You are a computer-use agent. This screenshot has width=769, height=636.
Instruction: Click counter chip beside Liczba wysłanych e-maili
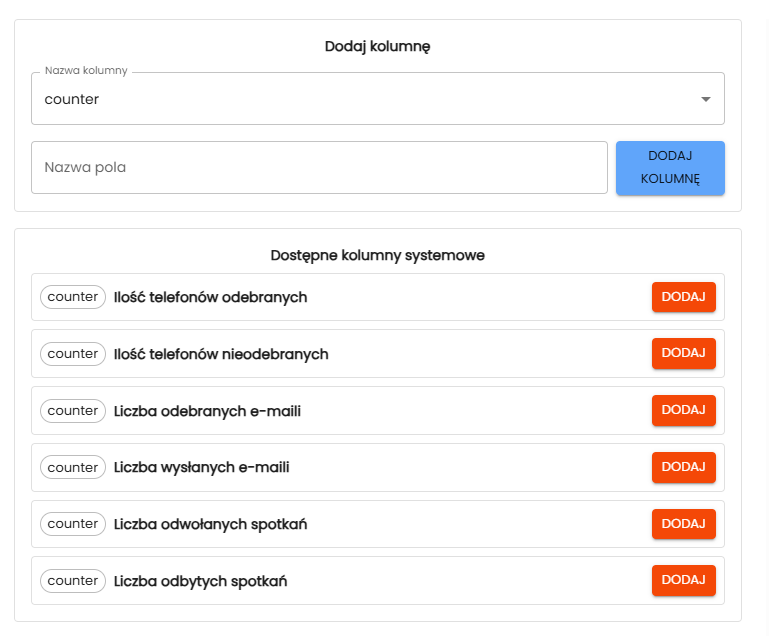[73, 467]
